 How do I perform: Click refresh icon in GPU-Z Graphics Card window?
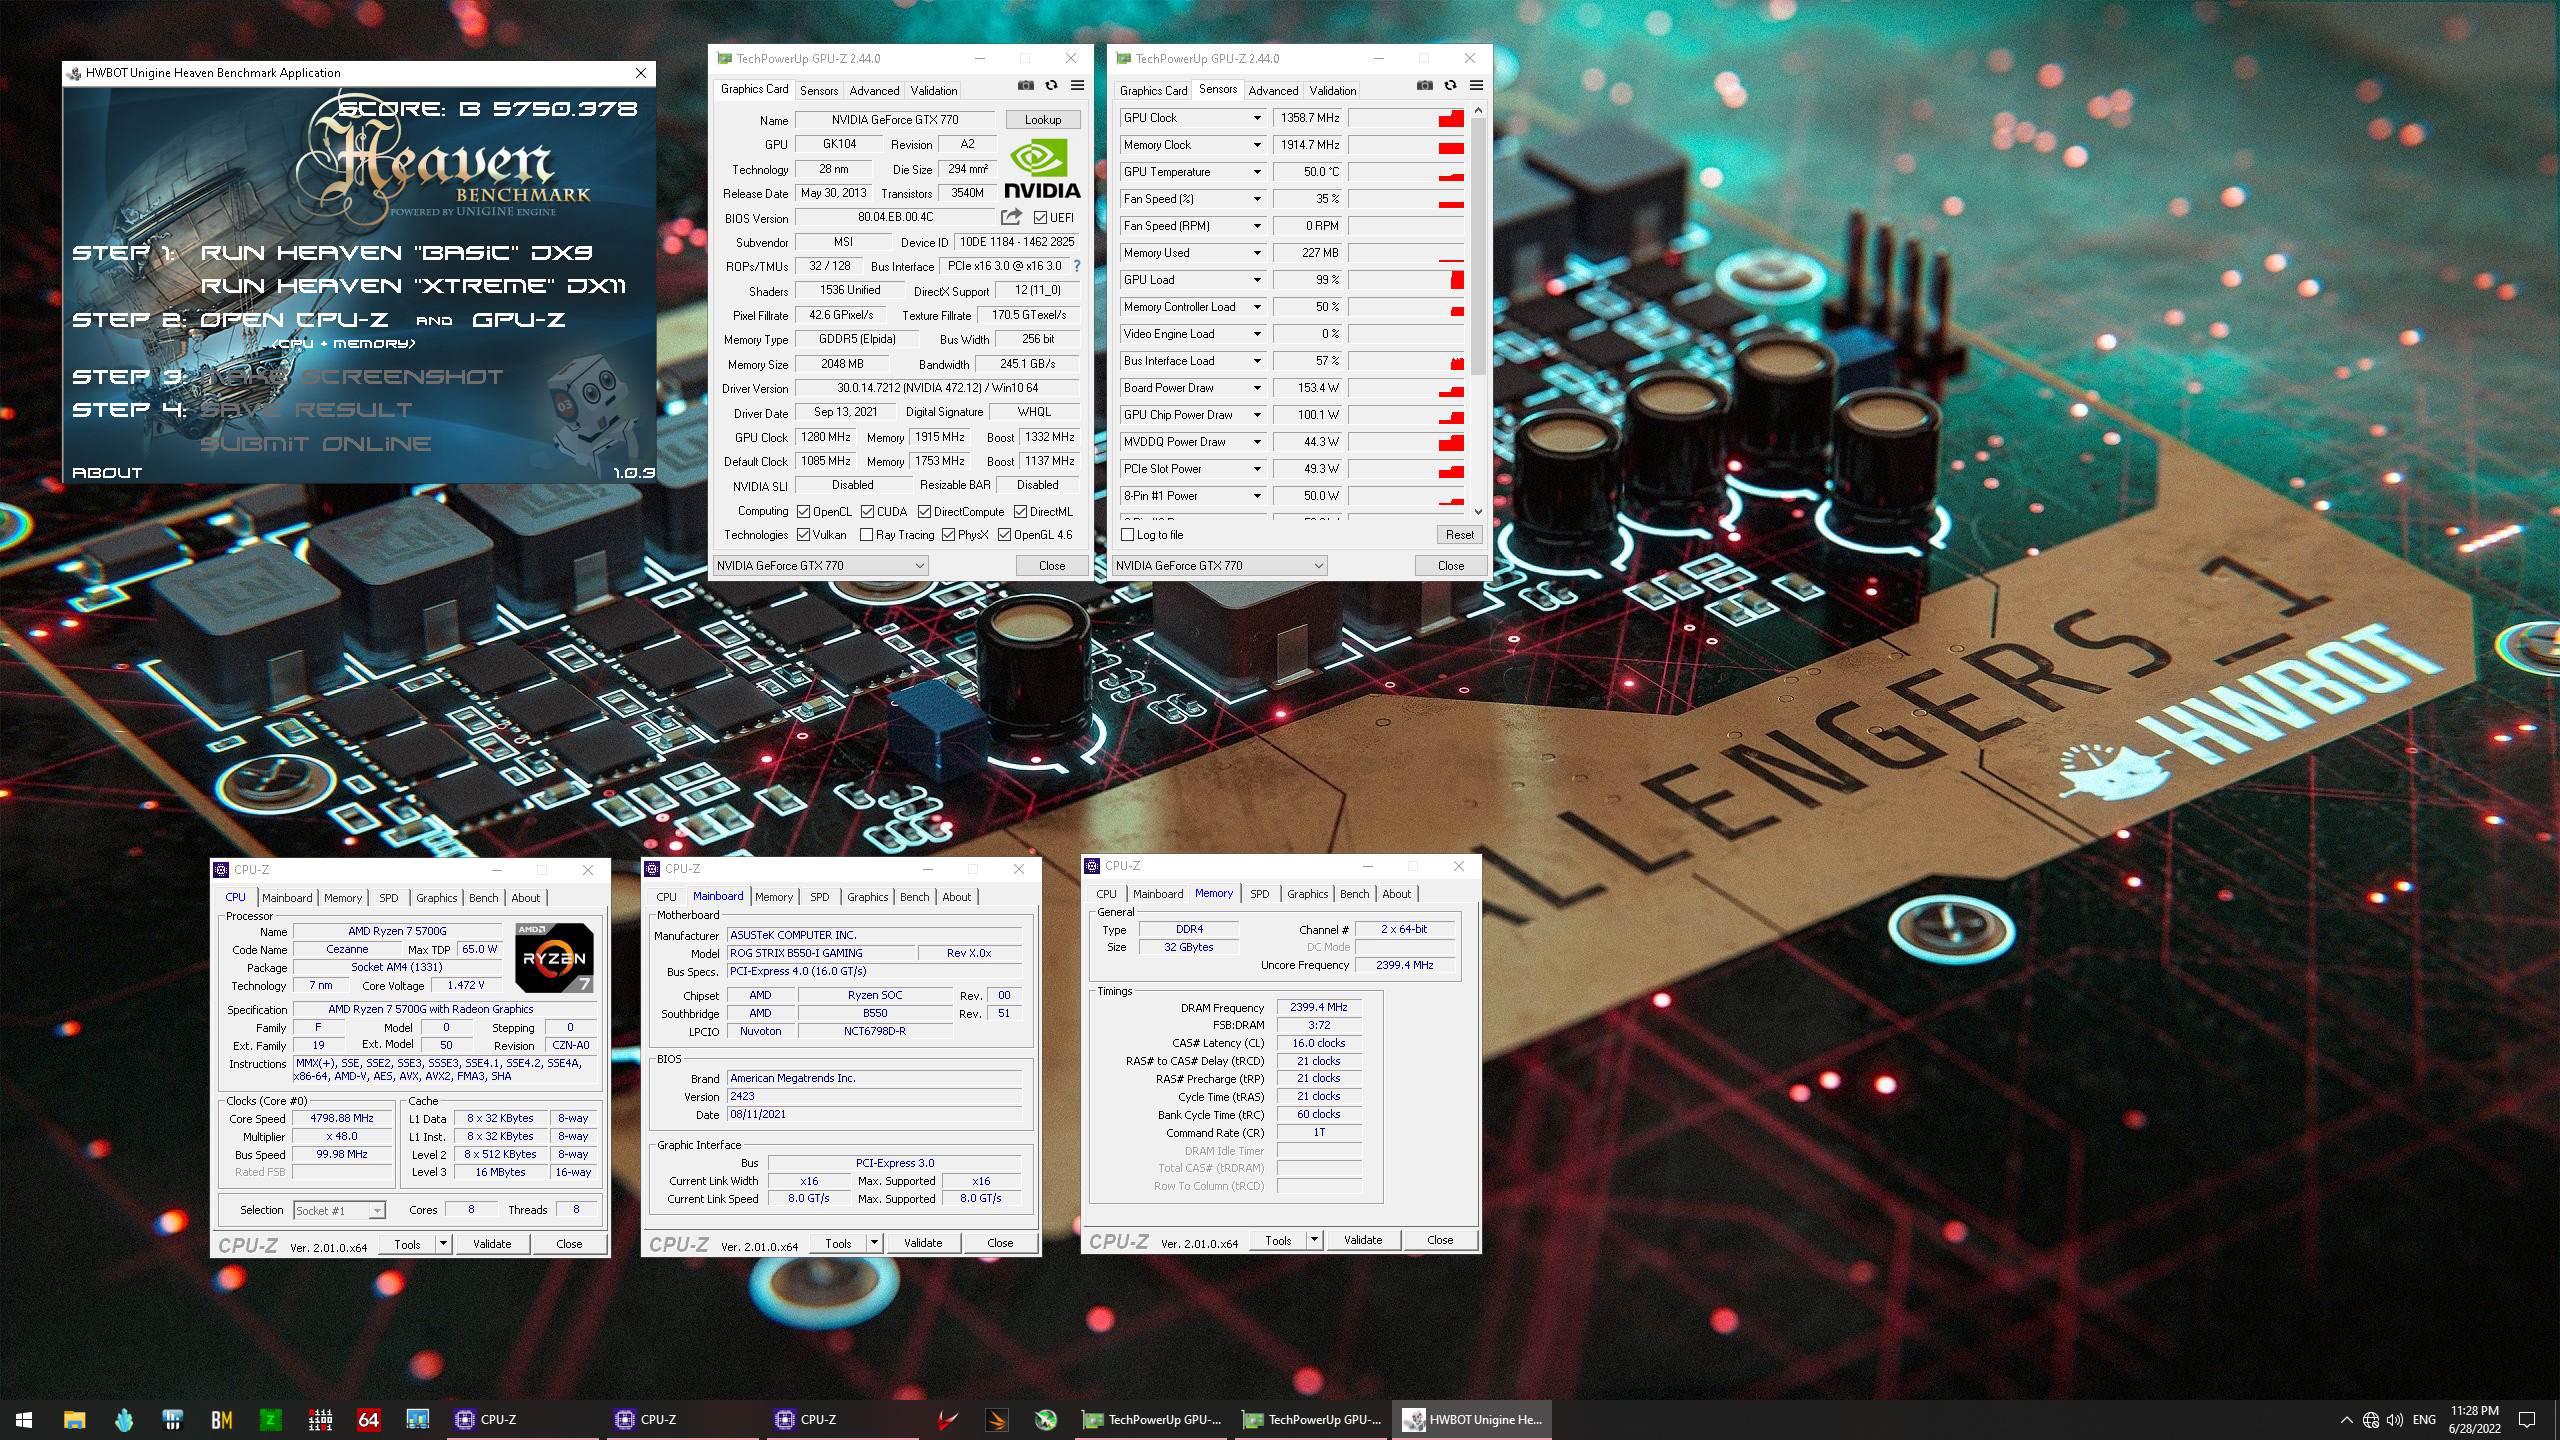pyautogui.click(x=1051, y=86)
